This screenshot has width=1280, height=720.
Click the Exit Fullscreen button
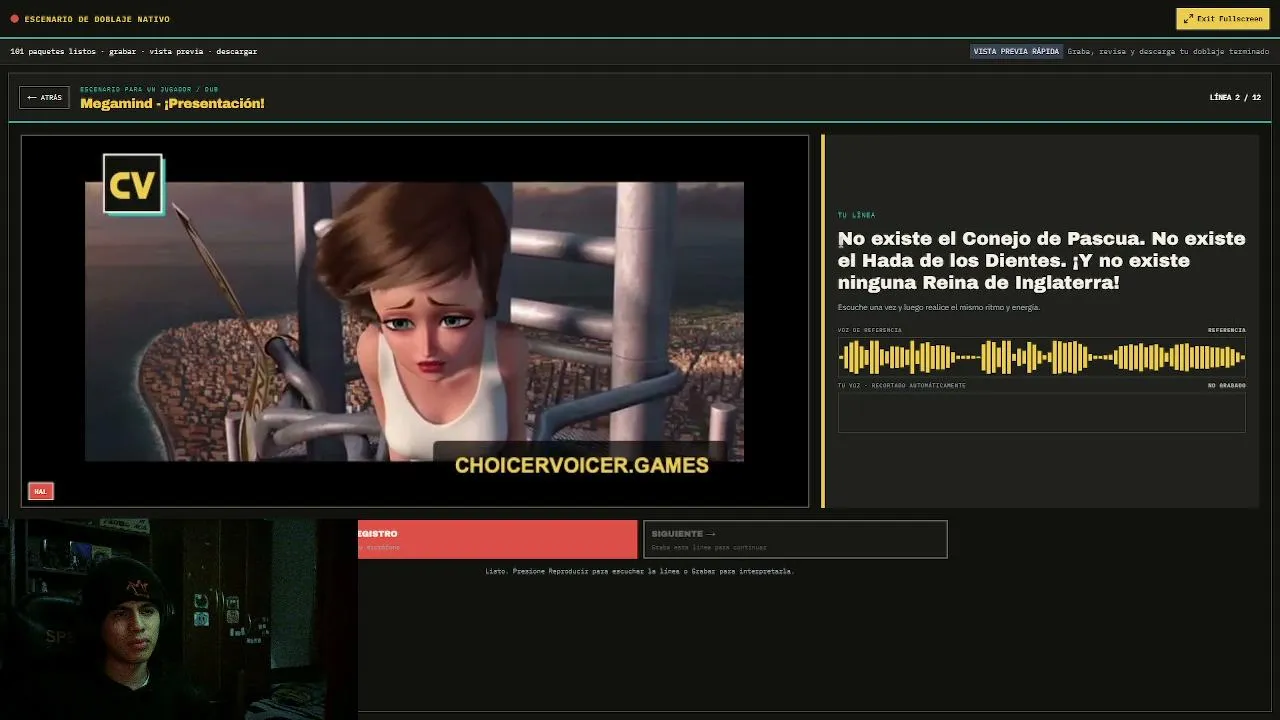click(x=1223, y=18)
